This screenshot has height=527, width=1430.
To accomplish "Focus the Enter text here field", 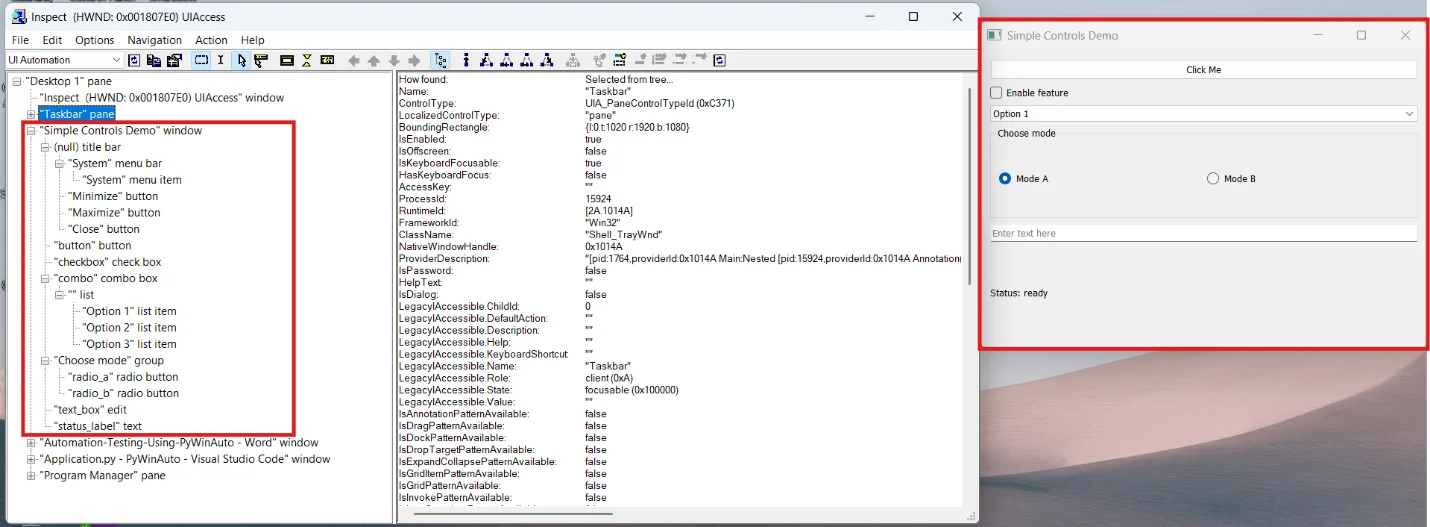I will (x=1204, y=233).
